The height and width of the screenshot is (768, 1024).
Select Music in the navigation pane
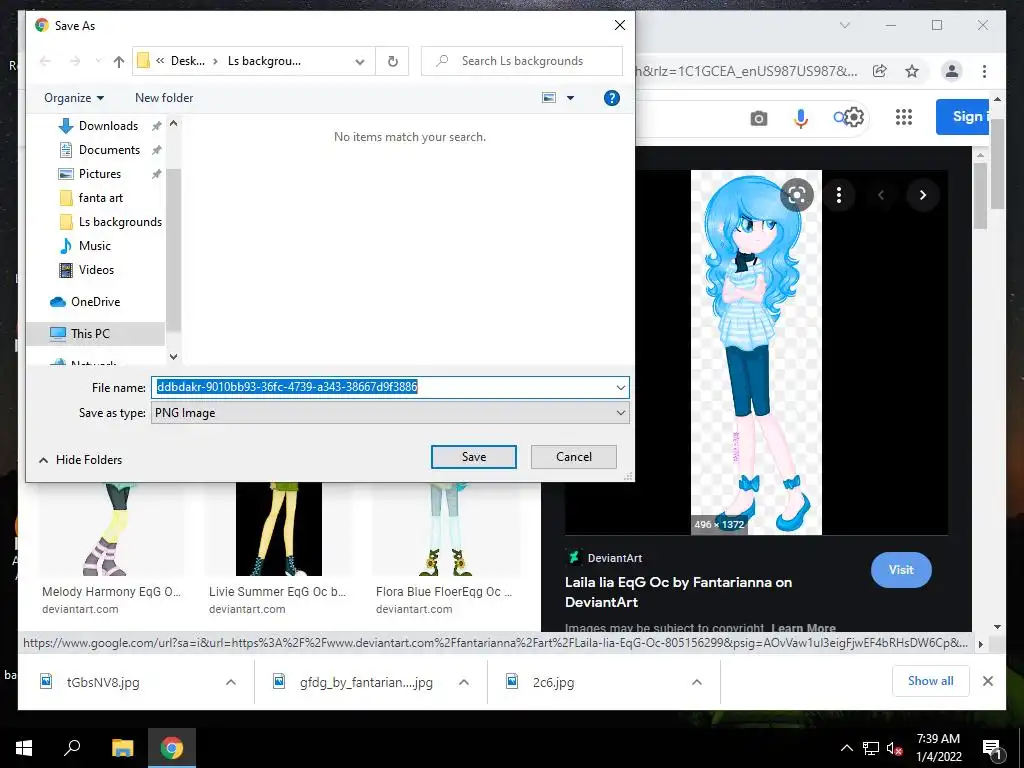tap(95, 246)
